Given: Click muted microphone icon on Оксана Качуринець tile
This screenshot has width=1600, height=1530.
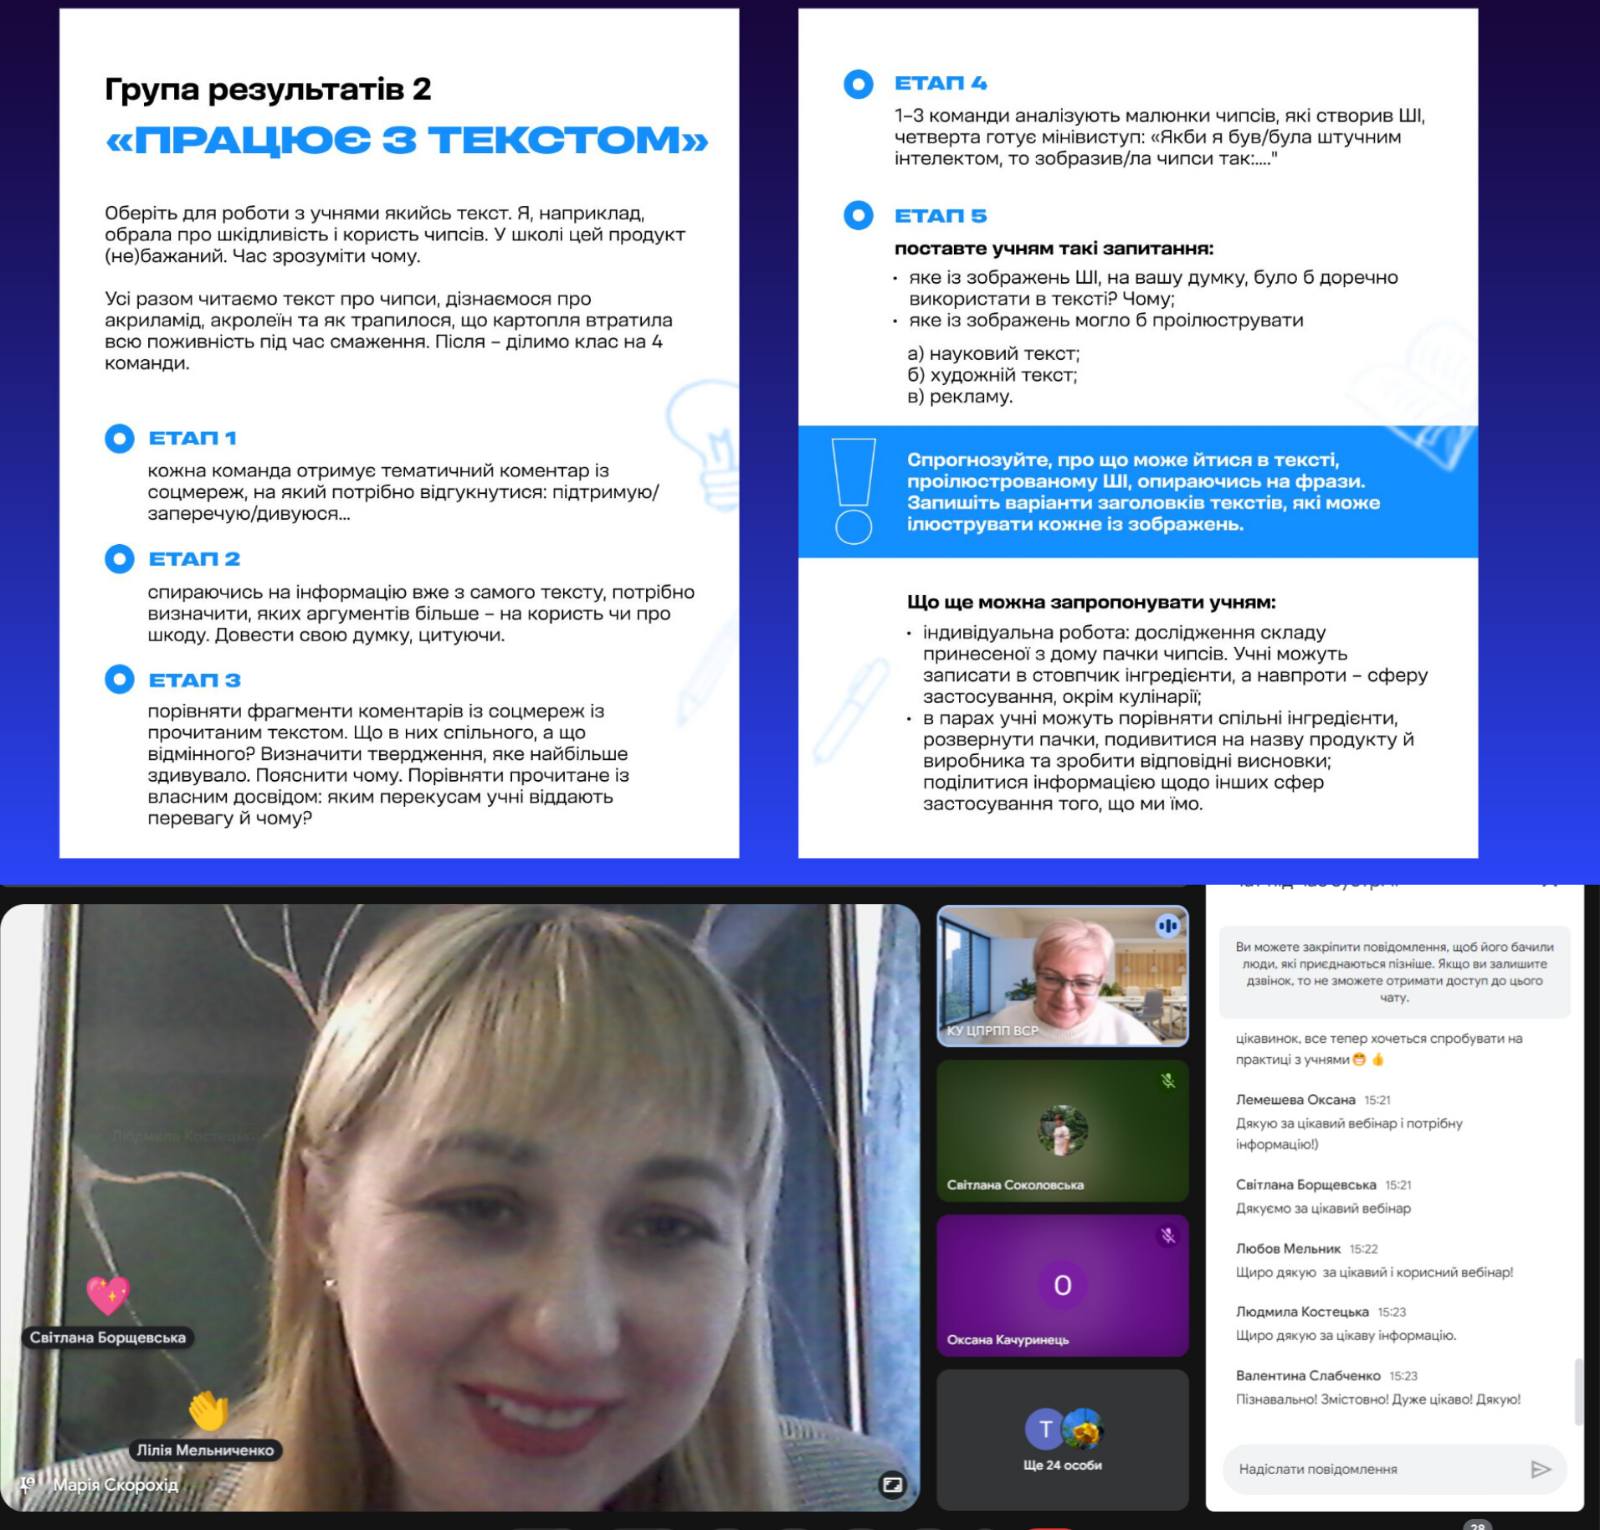Looking at the screenshot, I should (x=1167, y=1236).
